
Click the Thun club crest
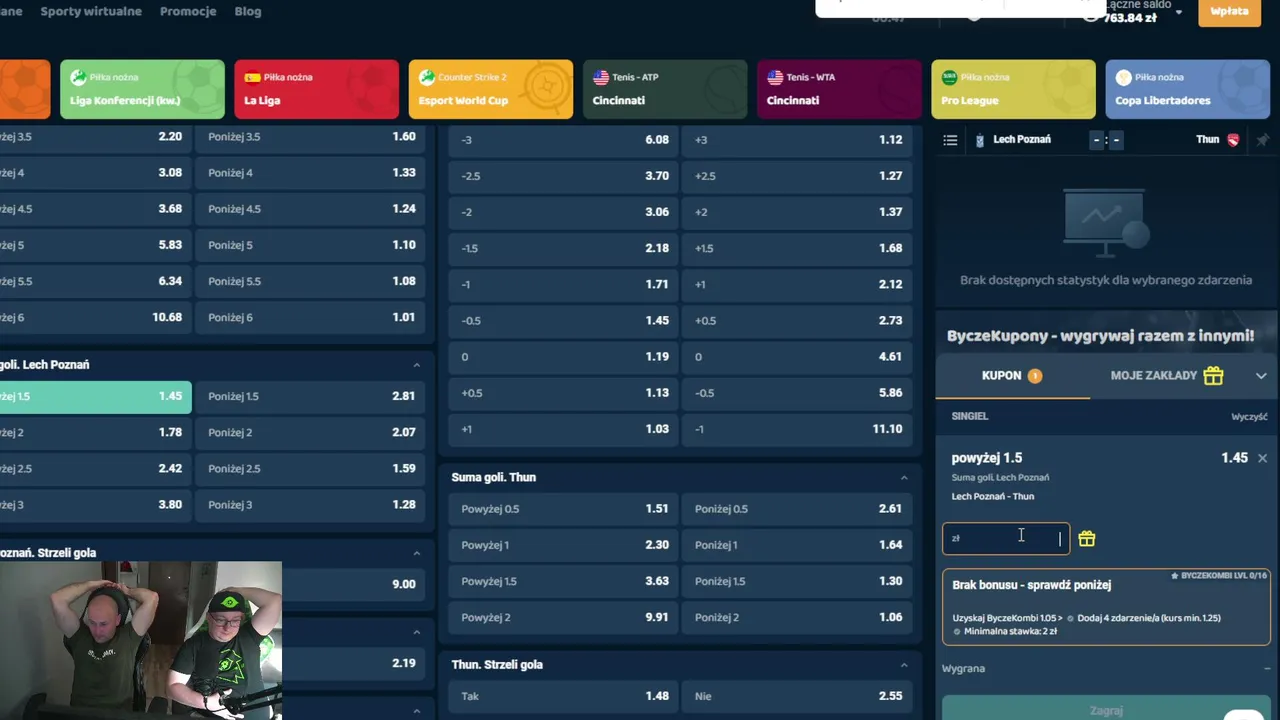coord(1233,140)
